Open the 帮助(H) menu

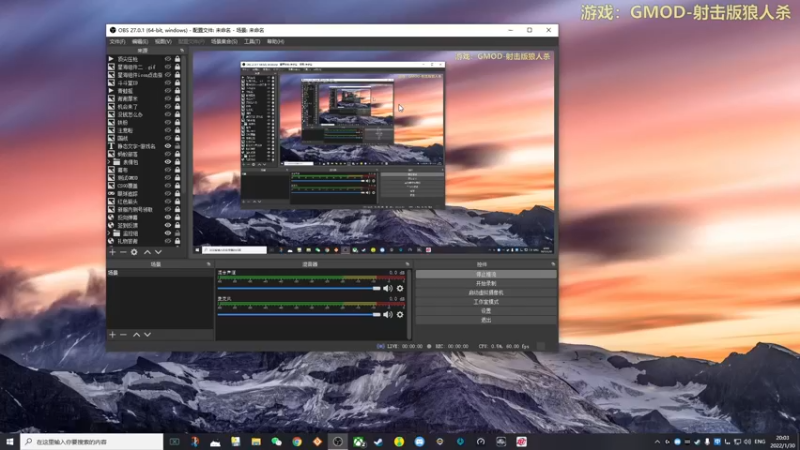coord(276,41)
